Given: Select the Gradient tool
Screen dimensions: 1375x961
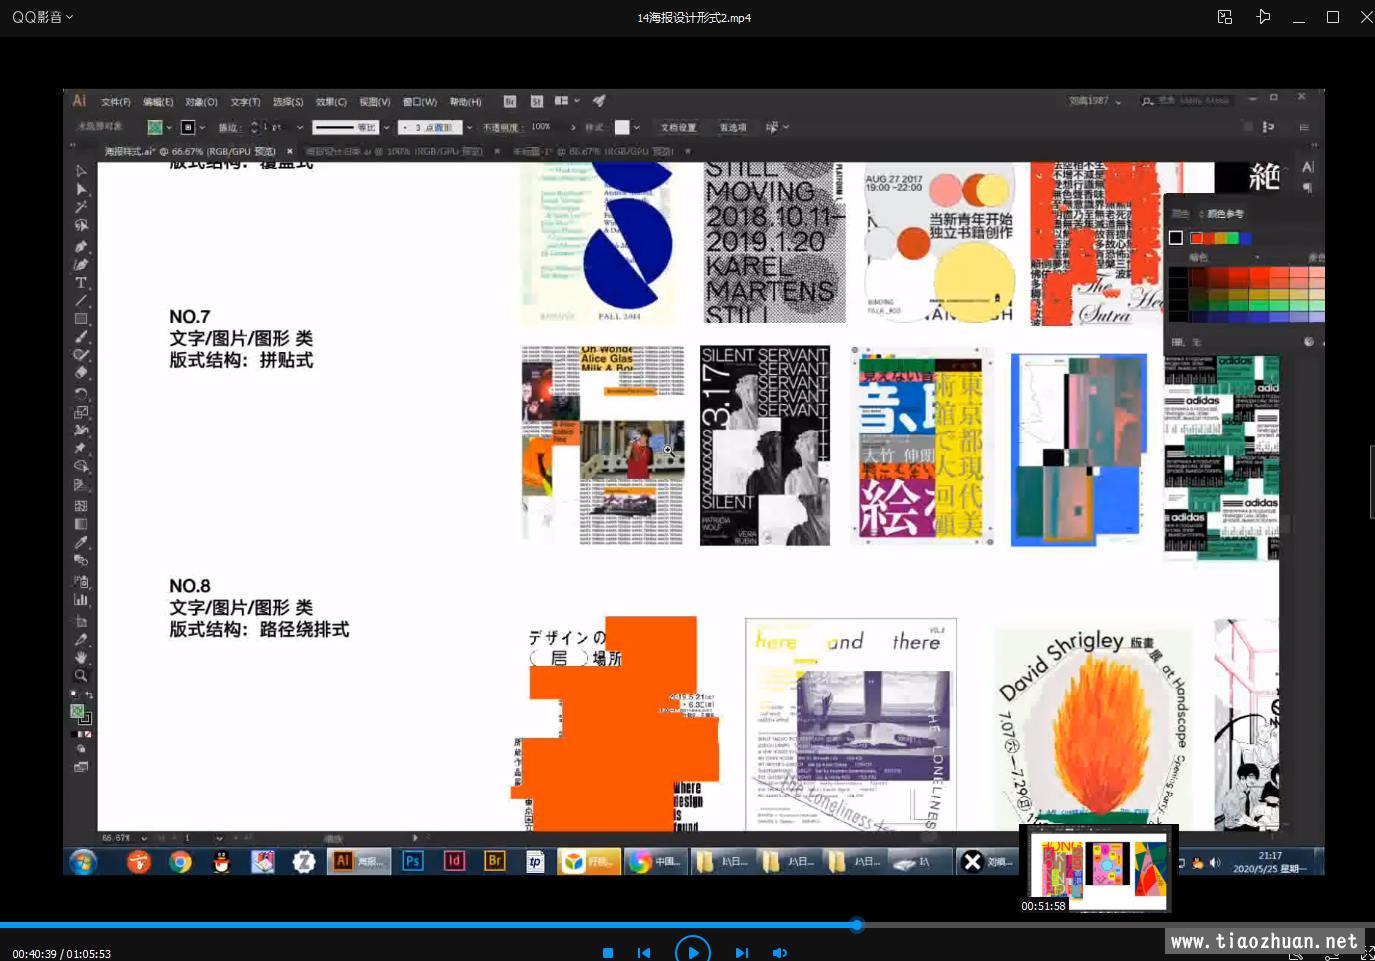Looking at the screenshot, I should [x=81, y=524].
